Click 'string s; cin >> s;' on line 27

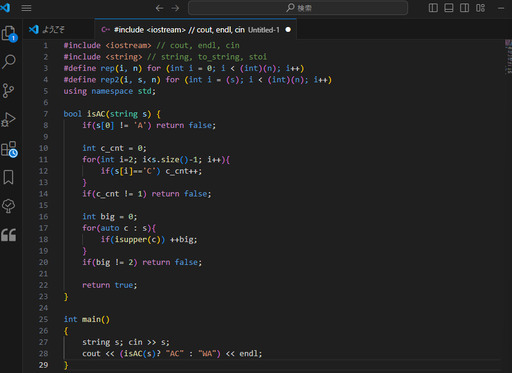[x=126, y=342]
